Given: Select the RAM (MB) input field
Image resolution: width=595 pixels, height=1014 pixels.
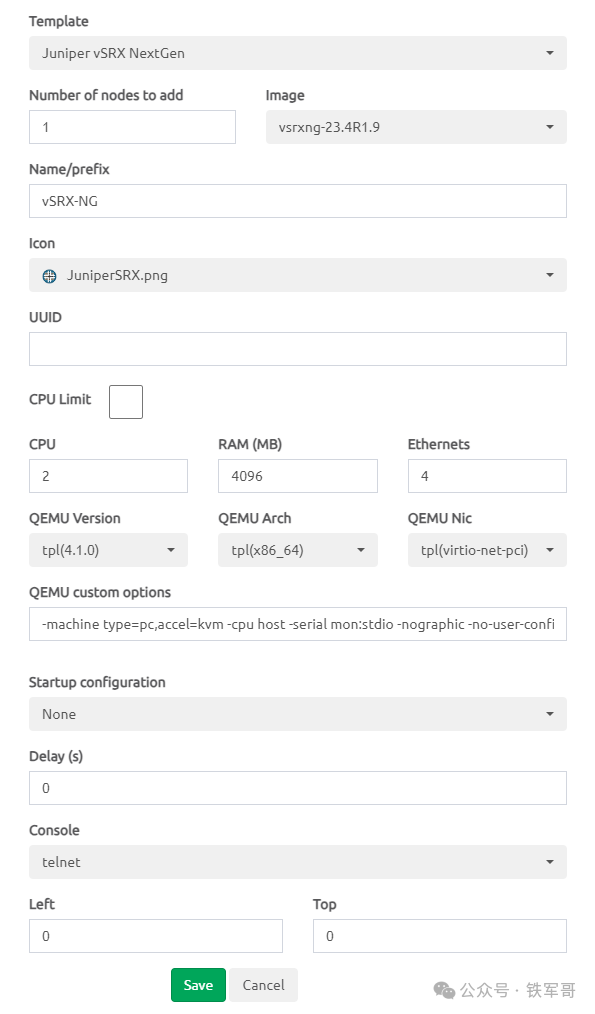Looking at the screenshot, I should pos(298,476).
